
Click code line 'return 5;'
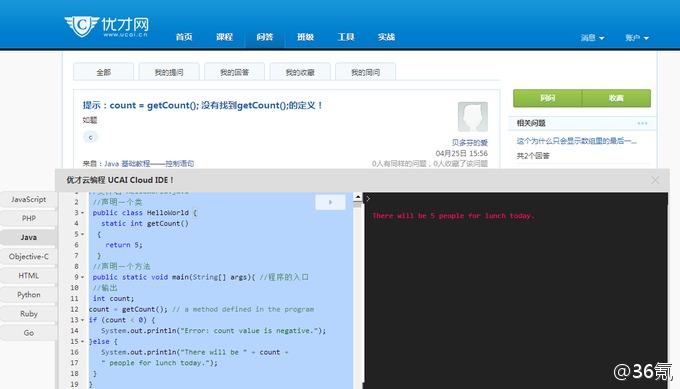[x=124, y=245]
